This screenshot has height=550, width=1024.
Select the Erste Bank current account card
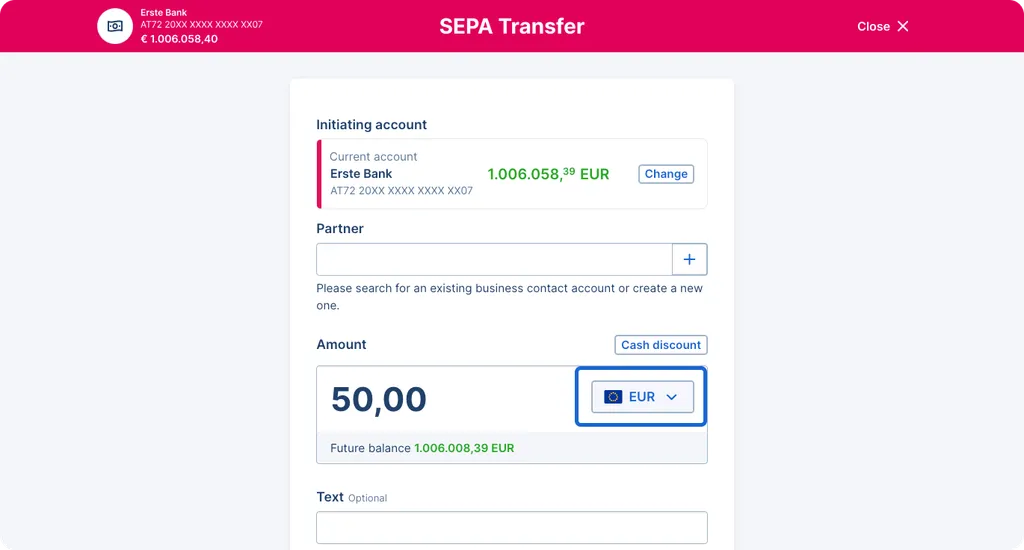(511, 174)
